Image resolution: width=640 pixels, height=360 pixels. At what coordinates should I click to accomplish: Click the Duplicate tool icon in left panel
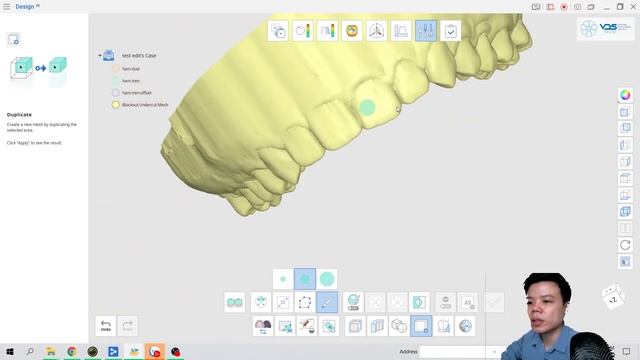tap(13, 40)
